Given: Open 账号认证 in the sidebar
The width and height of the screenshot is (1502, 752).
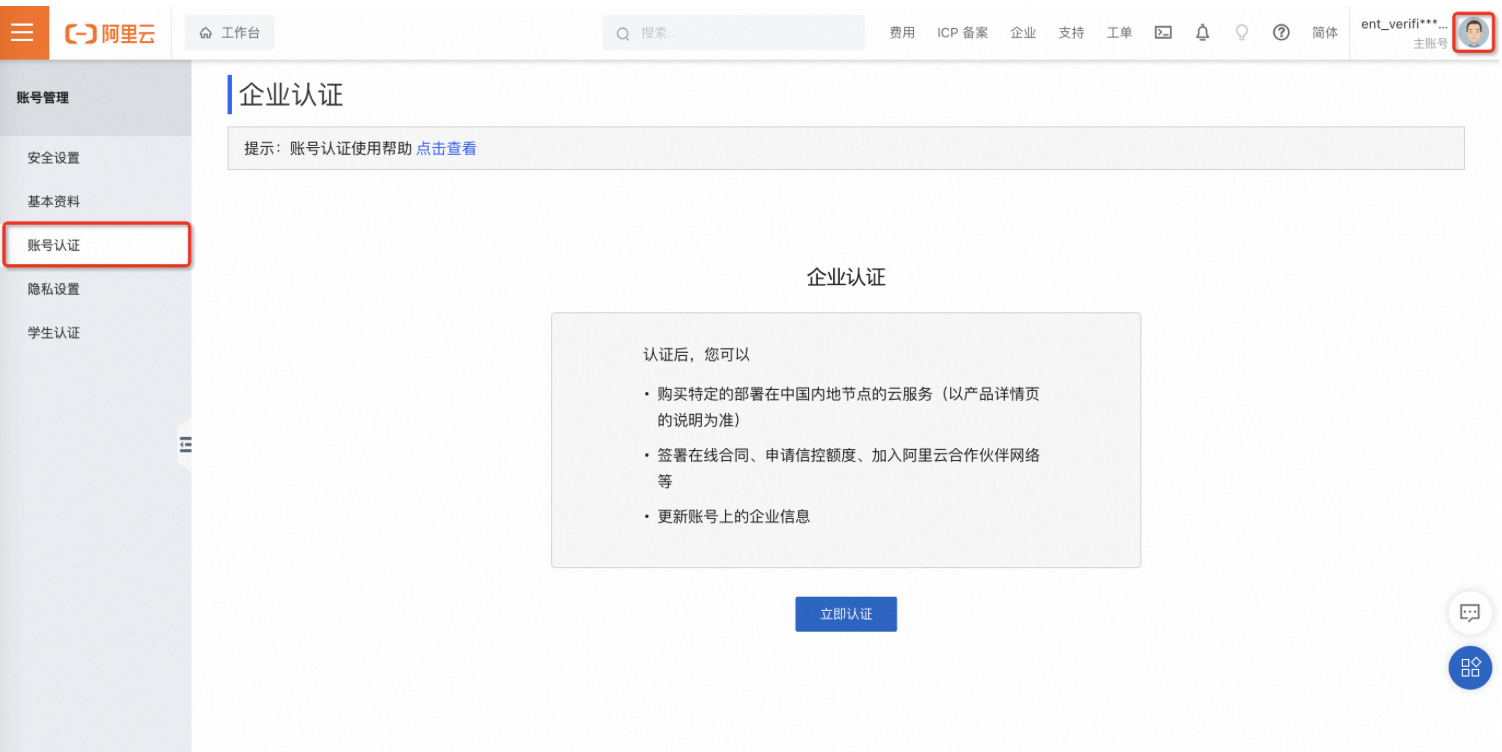Looking at the screenshot, I should coord(54,246).
